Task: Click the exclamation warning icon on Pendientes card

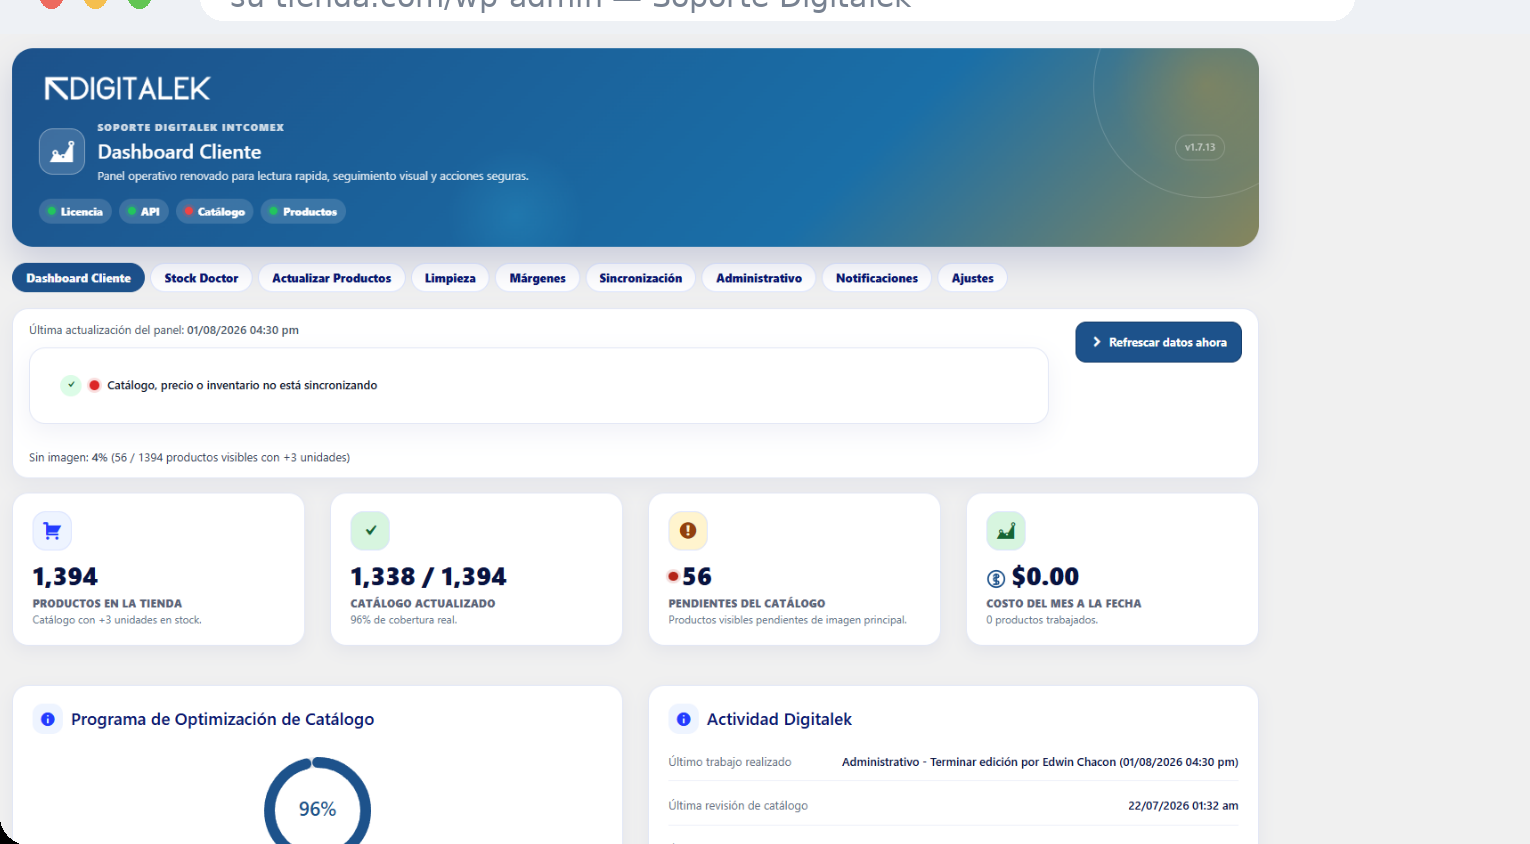Action: (688, 531)
